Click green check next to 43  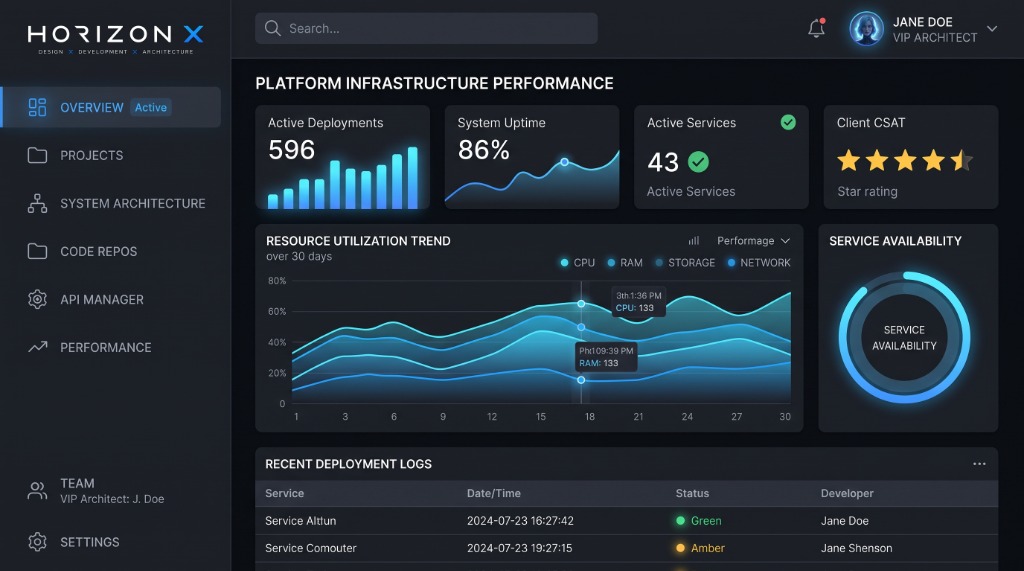click(x=698, y=162)
